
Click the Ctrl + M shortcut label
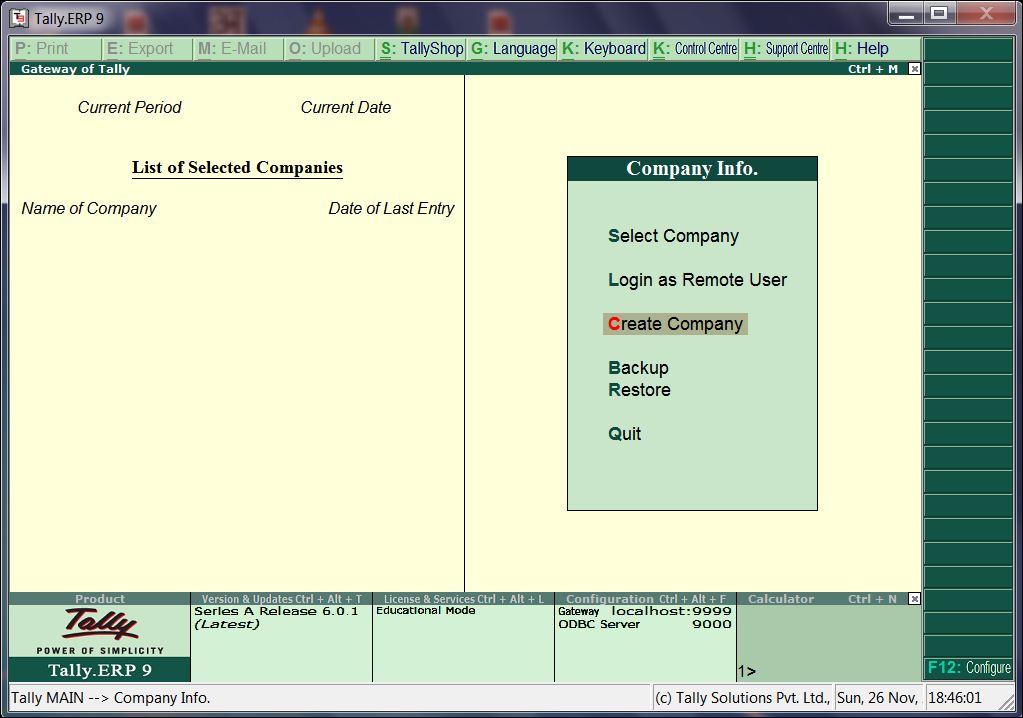(x=873, y=69)
